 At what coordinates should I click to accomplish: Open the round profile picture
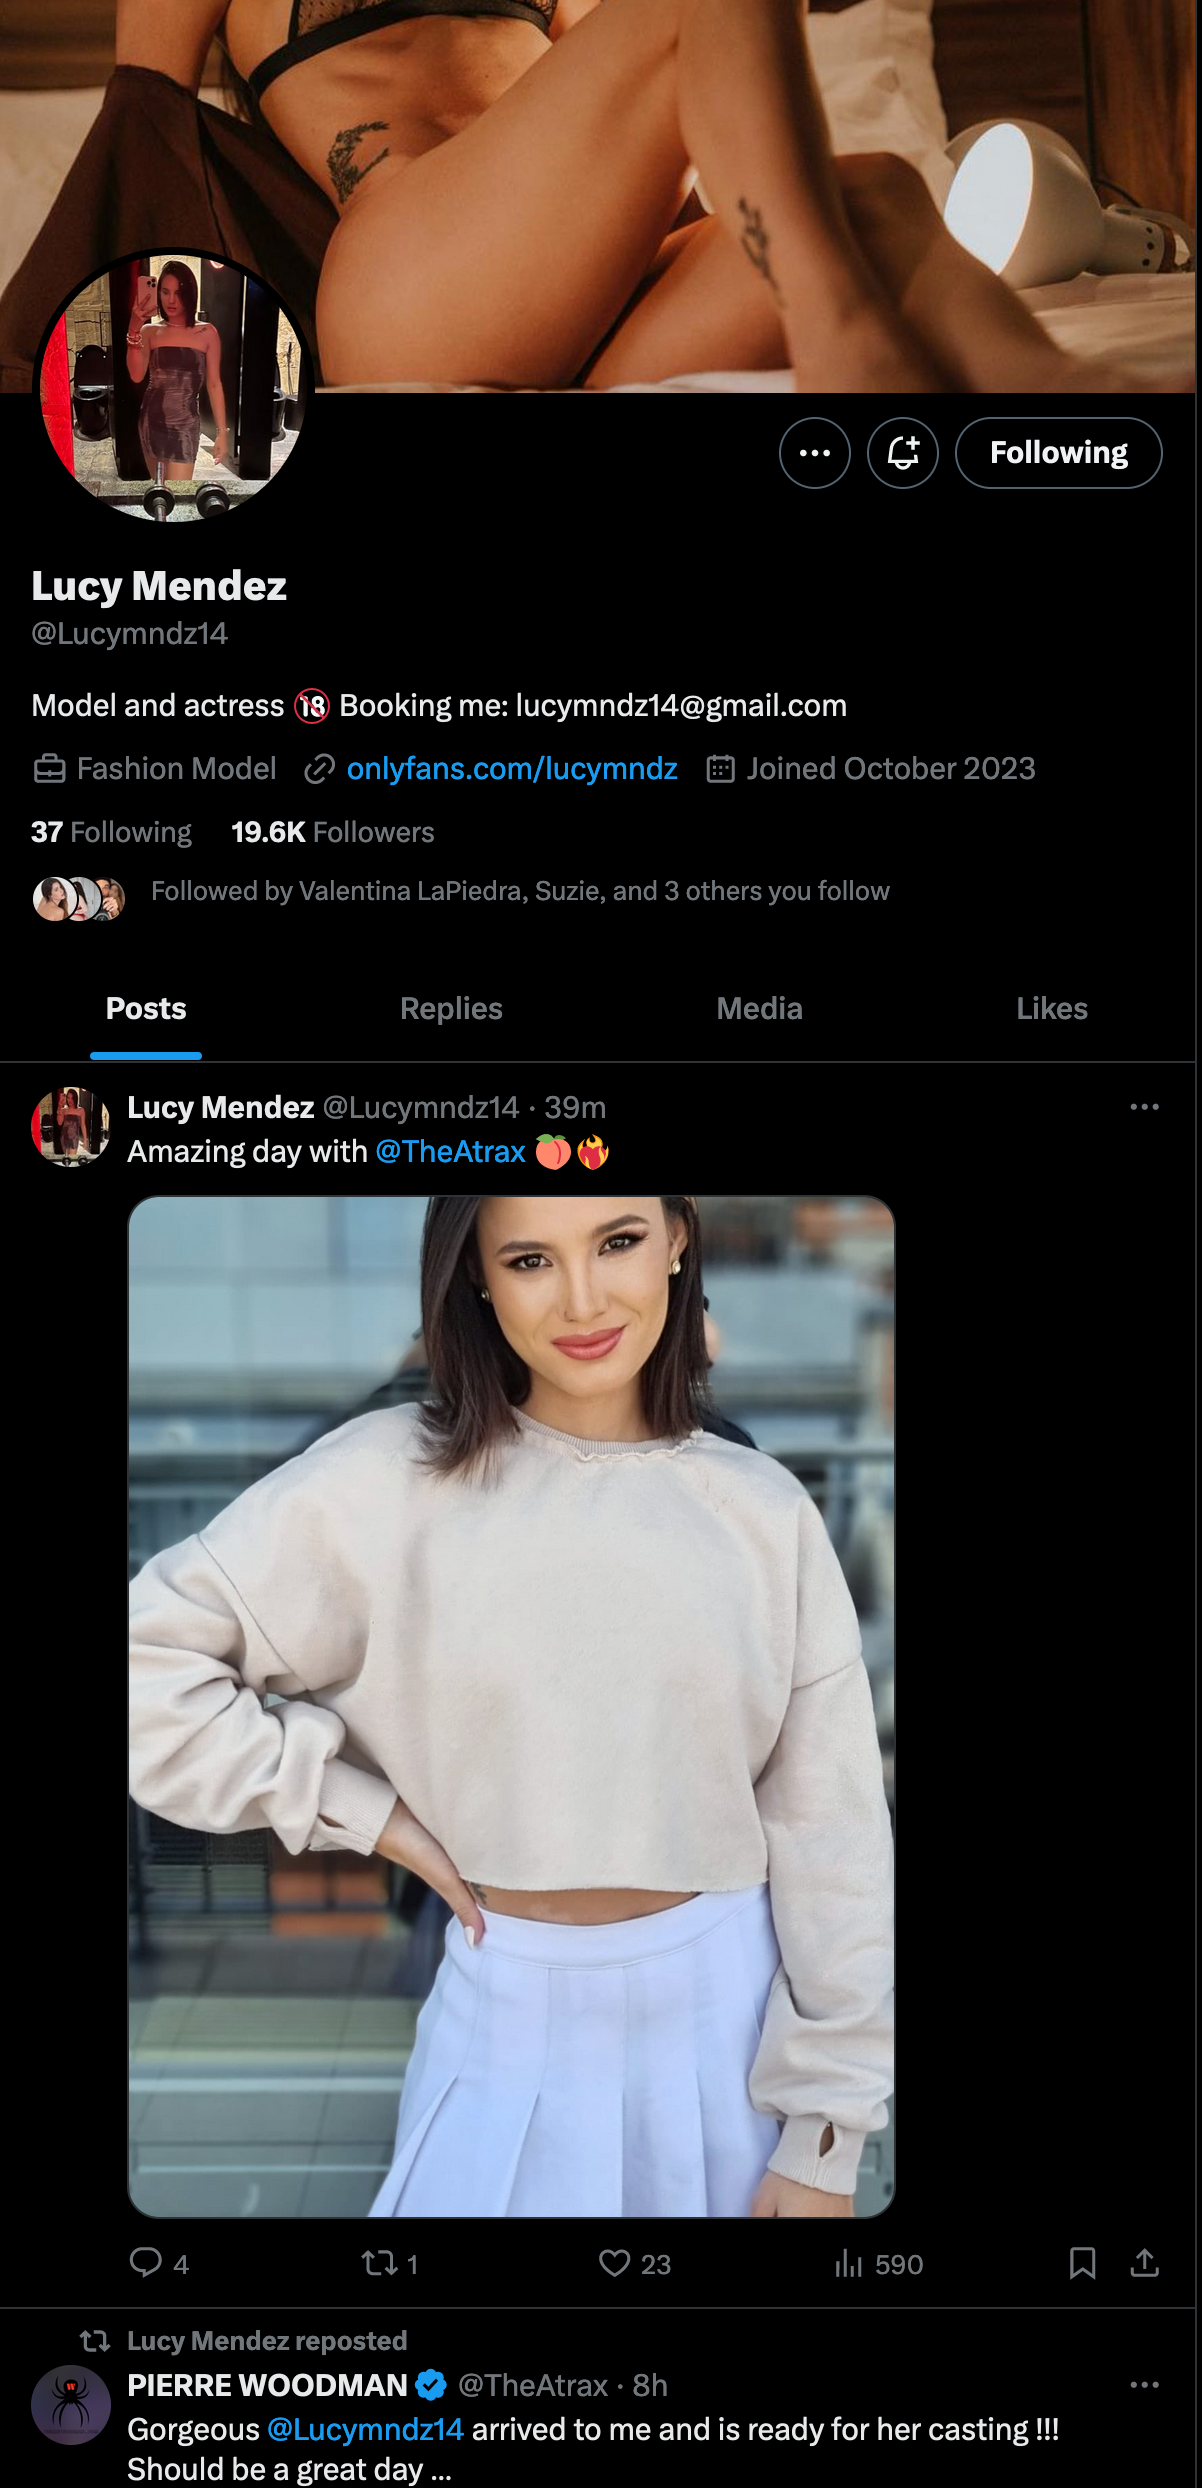point(173,387)
